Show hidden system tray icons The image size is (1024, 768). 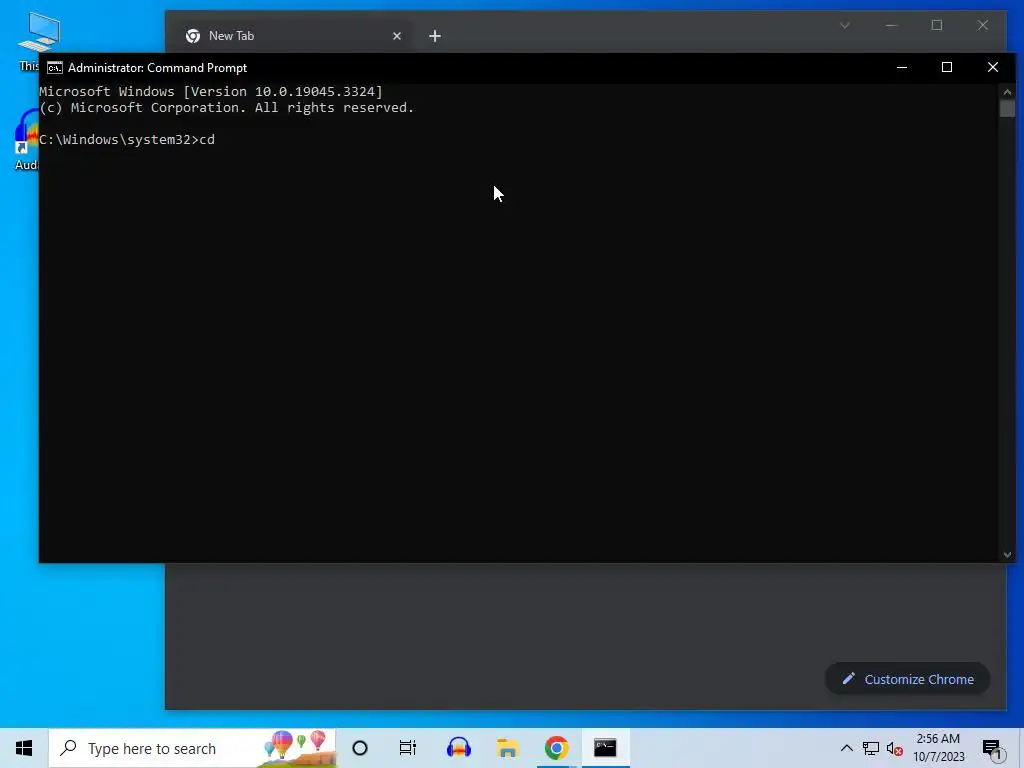pyautogui.click(x=846, y=748)
